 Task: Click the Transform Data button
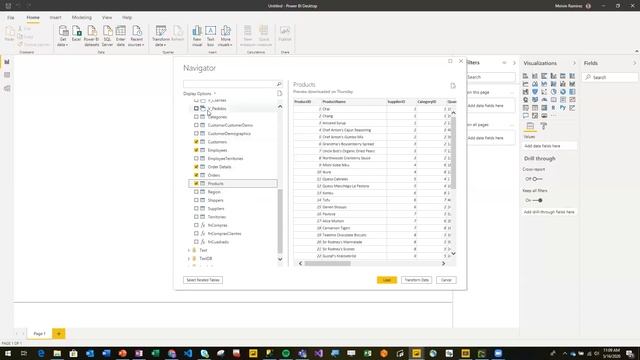pyautogui.click(x=416, y=280)
